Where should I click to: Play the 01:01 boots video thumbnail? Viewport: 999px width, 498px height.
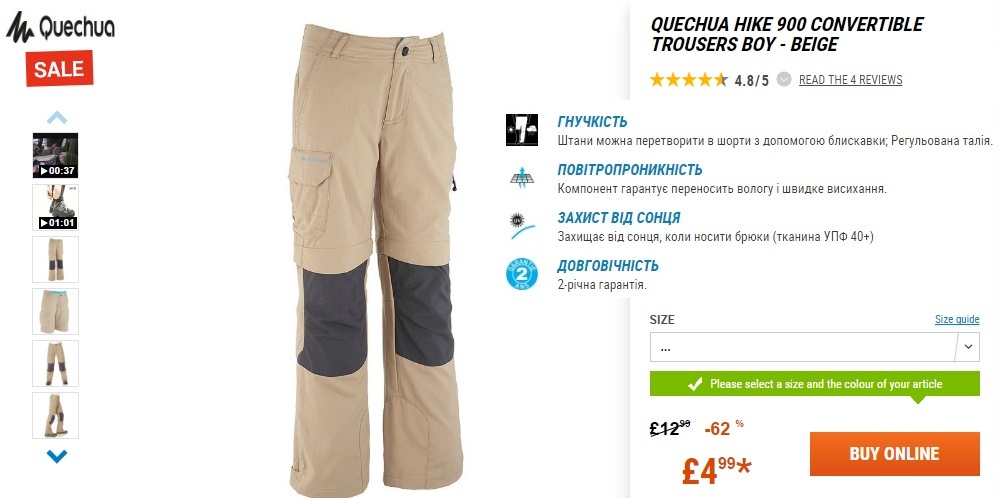coord(55,208)
